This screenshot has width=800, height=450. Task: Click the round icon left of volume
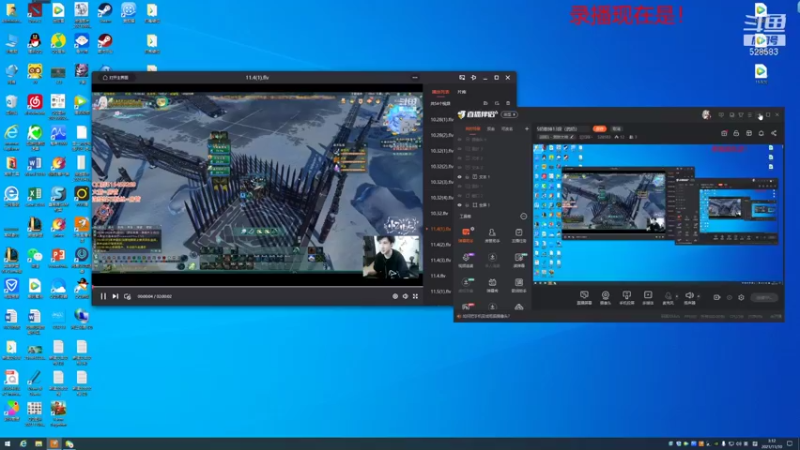point(395,296)
